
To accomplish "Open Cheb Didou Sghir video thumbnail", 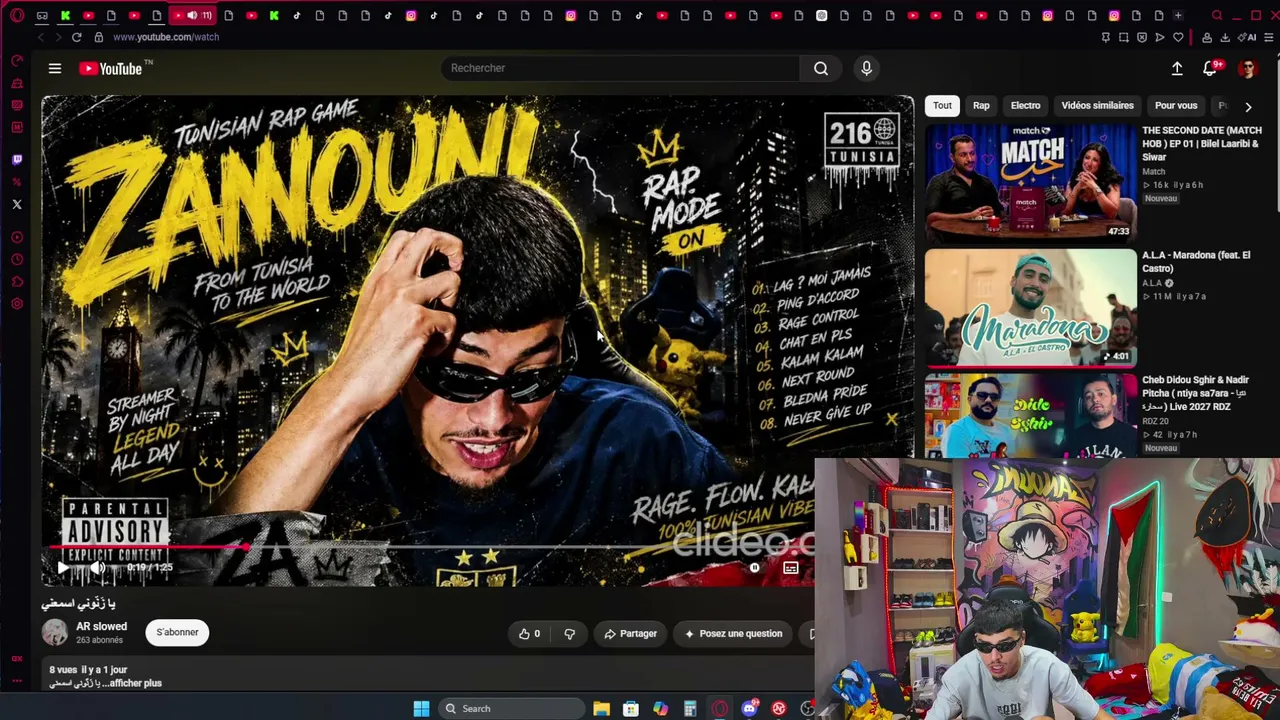I will click(x=1030, y=416).
